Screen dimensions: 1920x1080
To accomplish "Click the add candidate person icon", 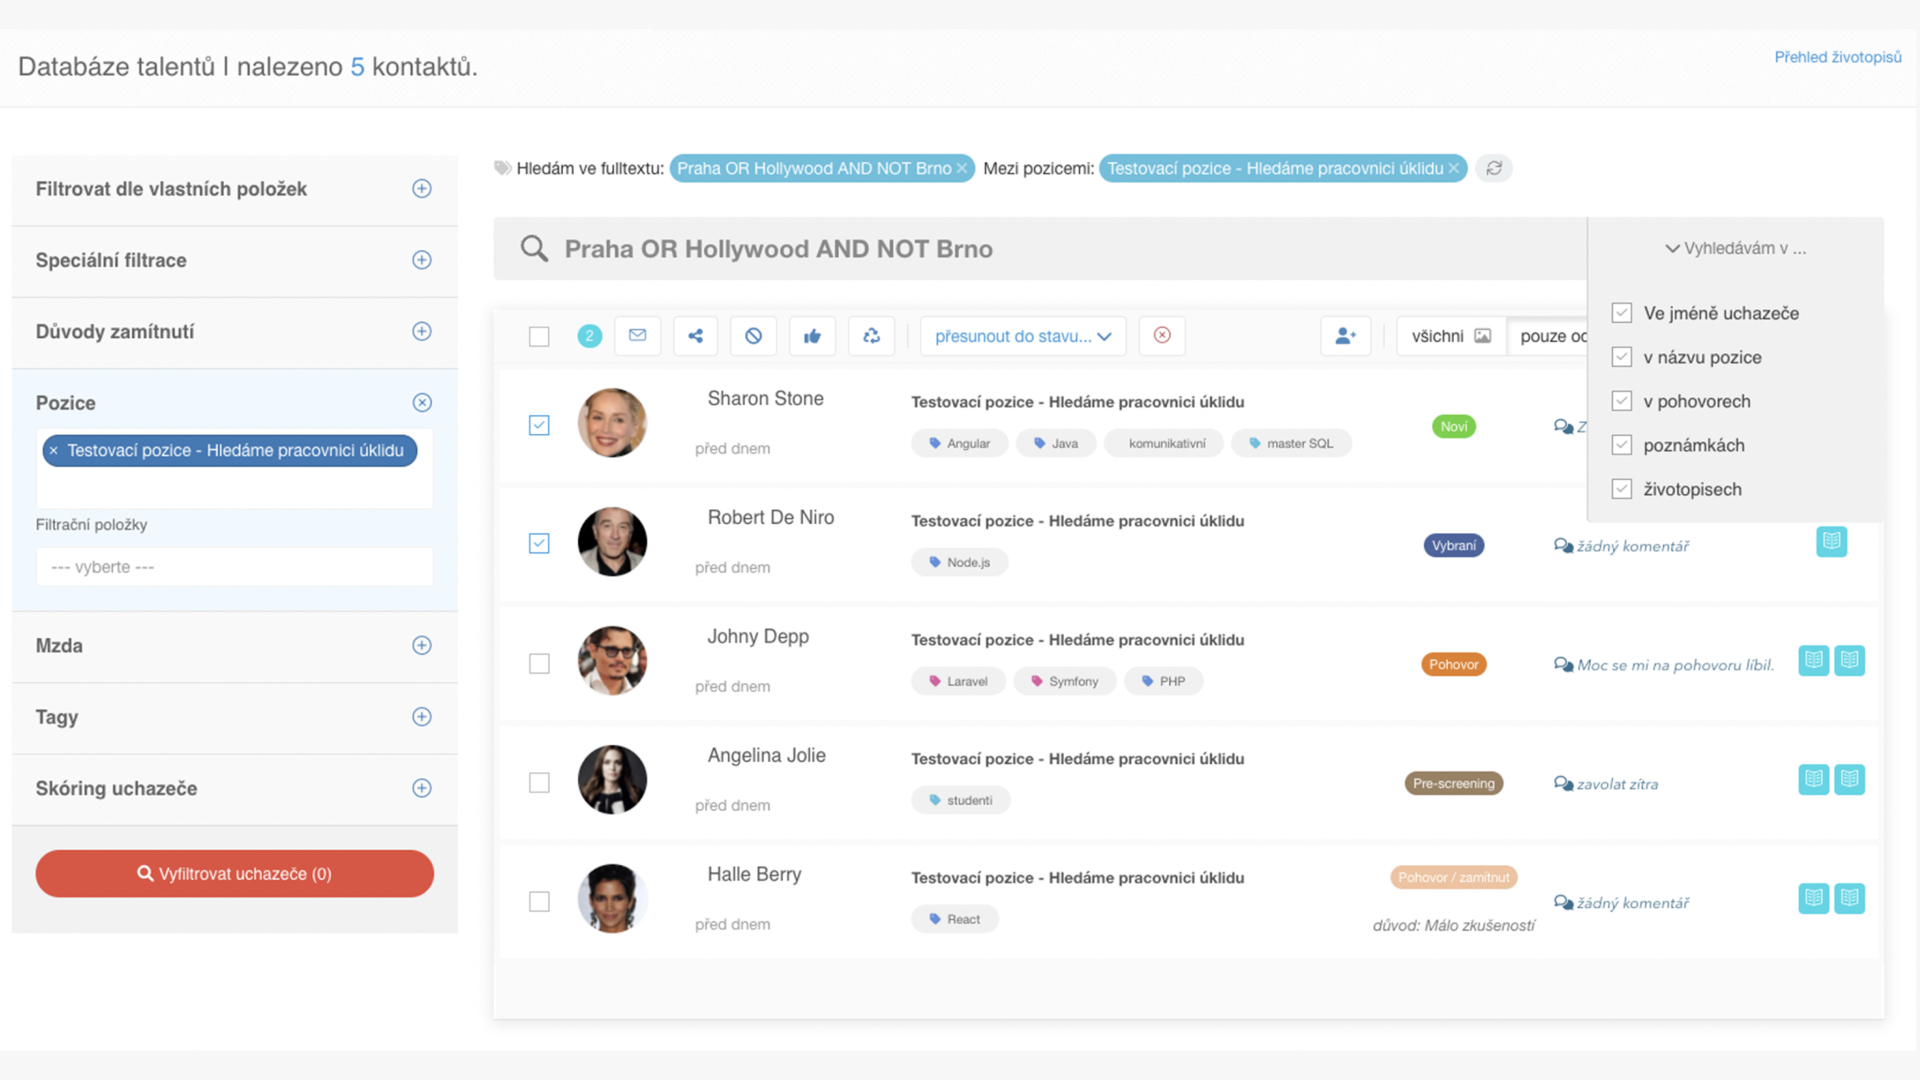I will tap(1345, 336).
